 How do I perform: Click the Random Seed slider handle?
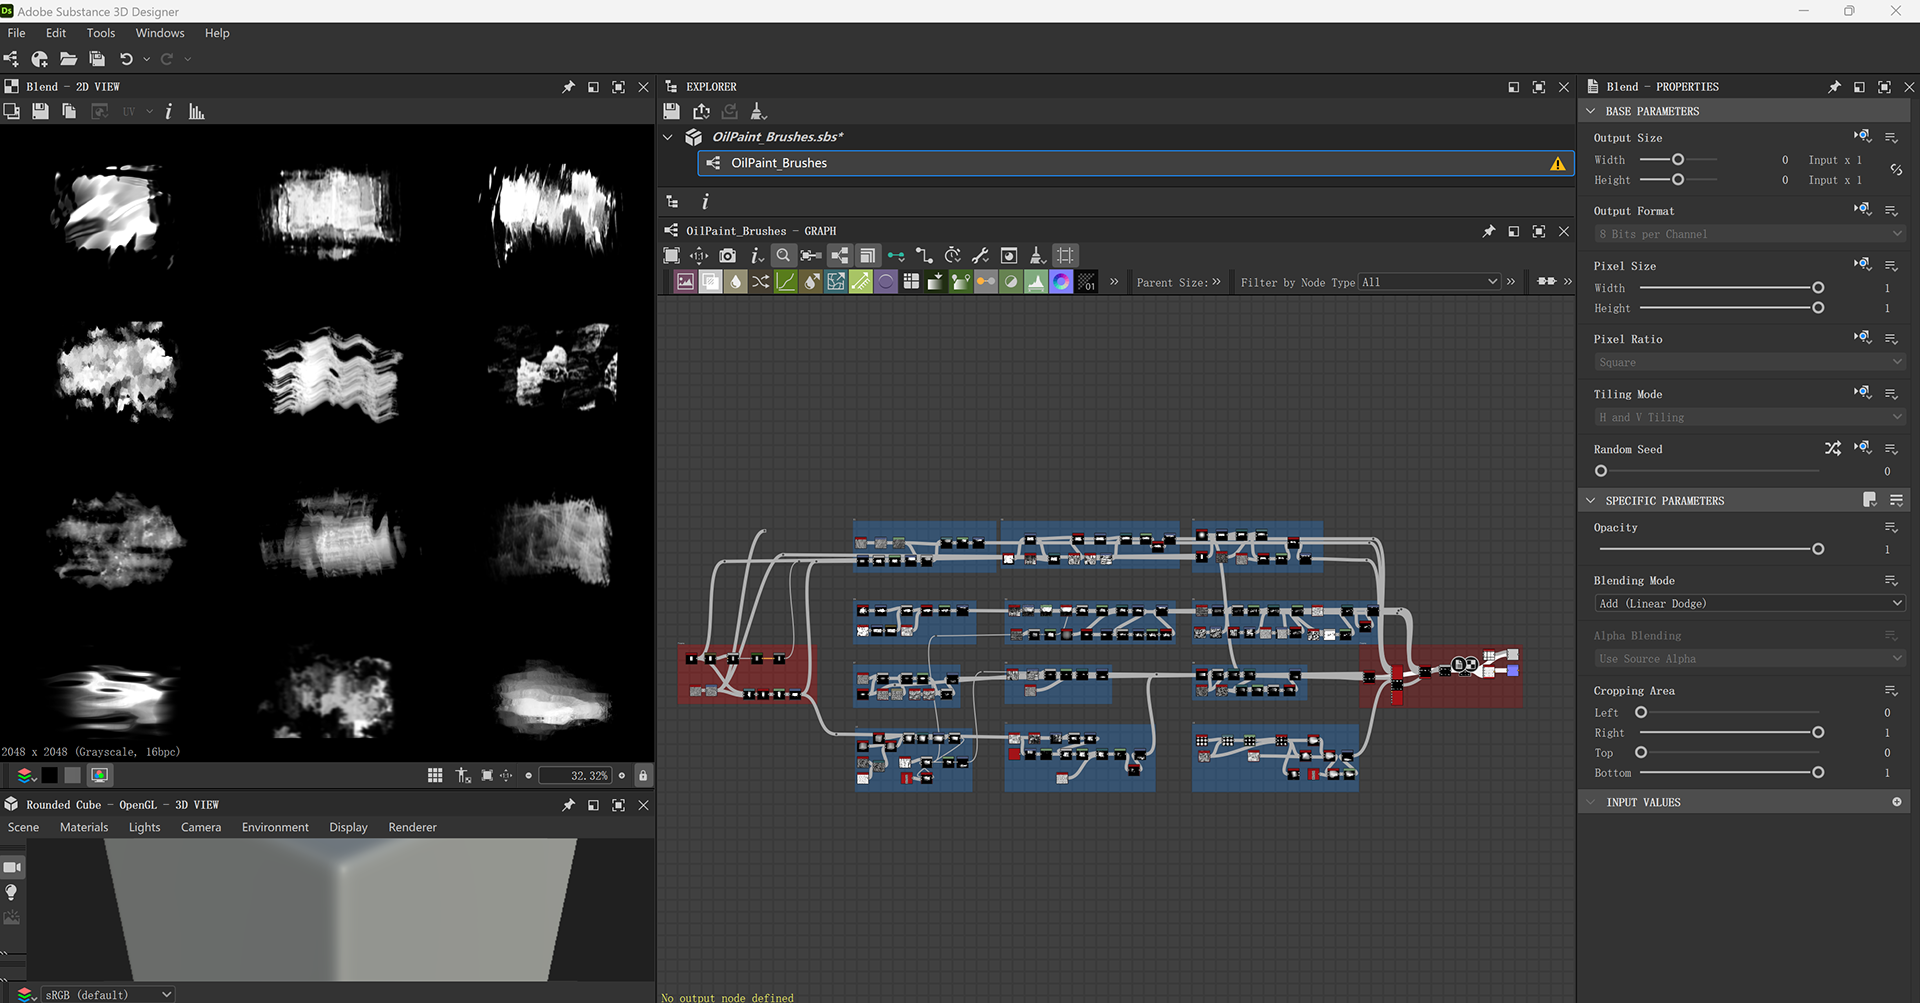[x=1601, y=471]
